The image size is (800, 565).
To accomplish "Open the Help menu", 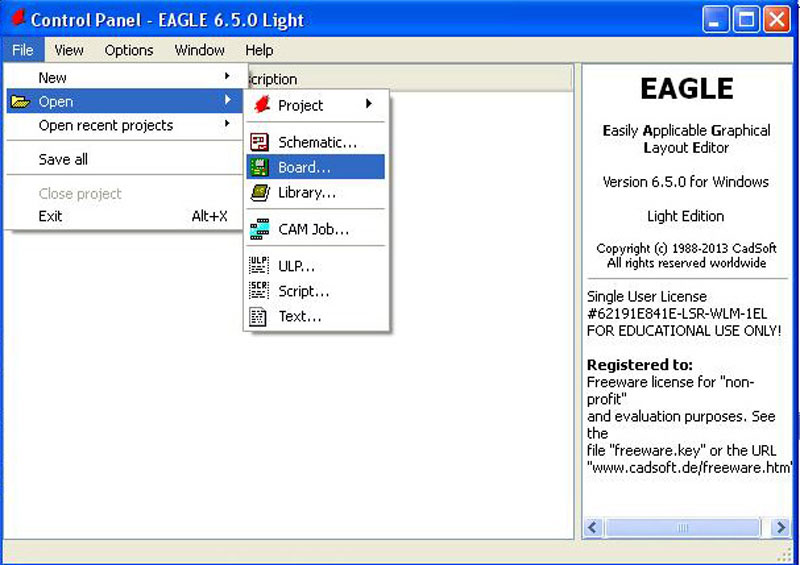I will point(259,50).
